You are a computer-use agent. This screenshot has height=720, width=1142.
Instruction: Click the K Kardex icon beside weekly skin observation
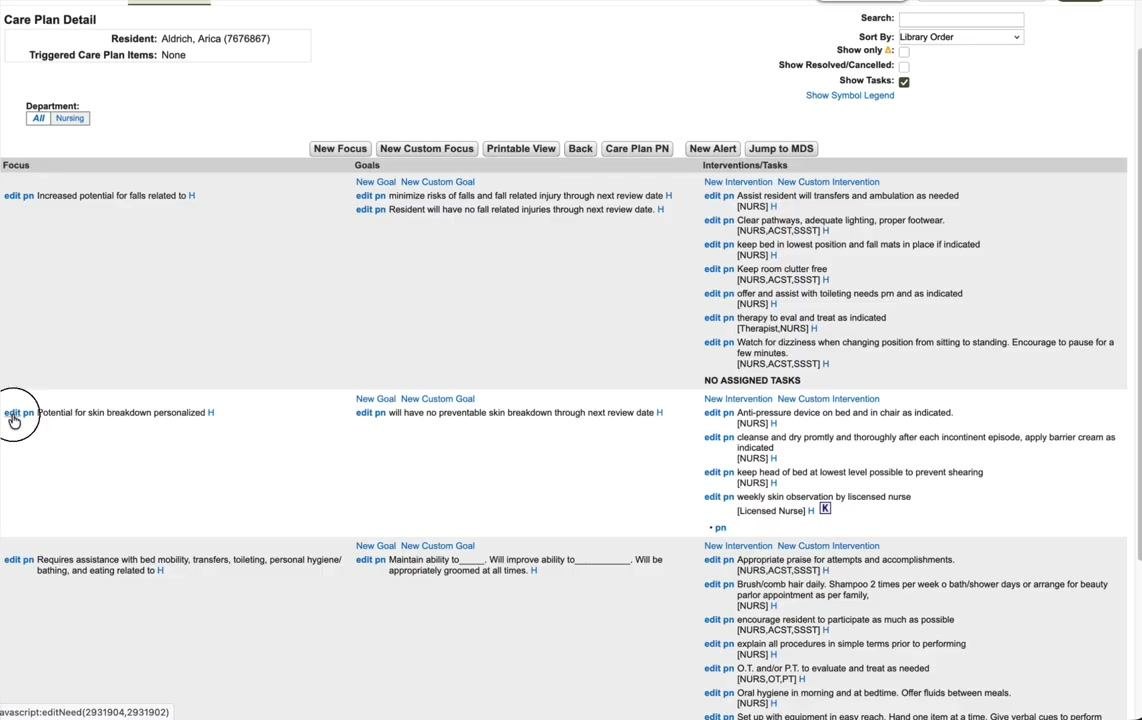coord(825,508)
